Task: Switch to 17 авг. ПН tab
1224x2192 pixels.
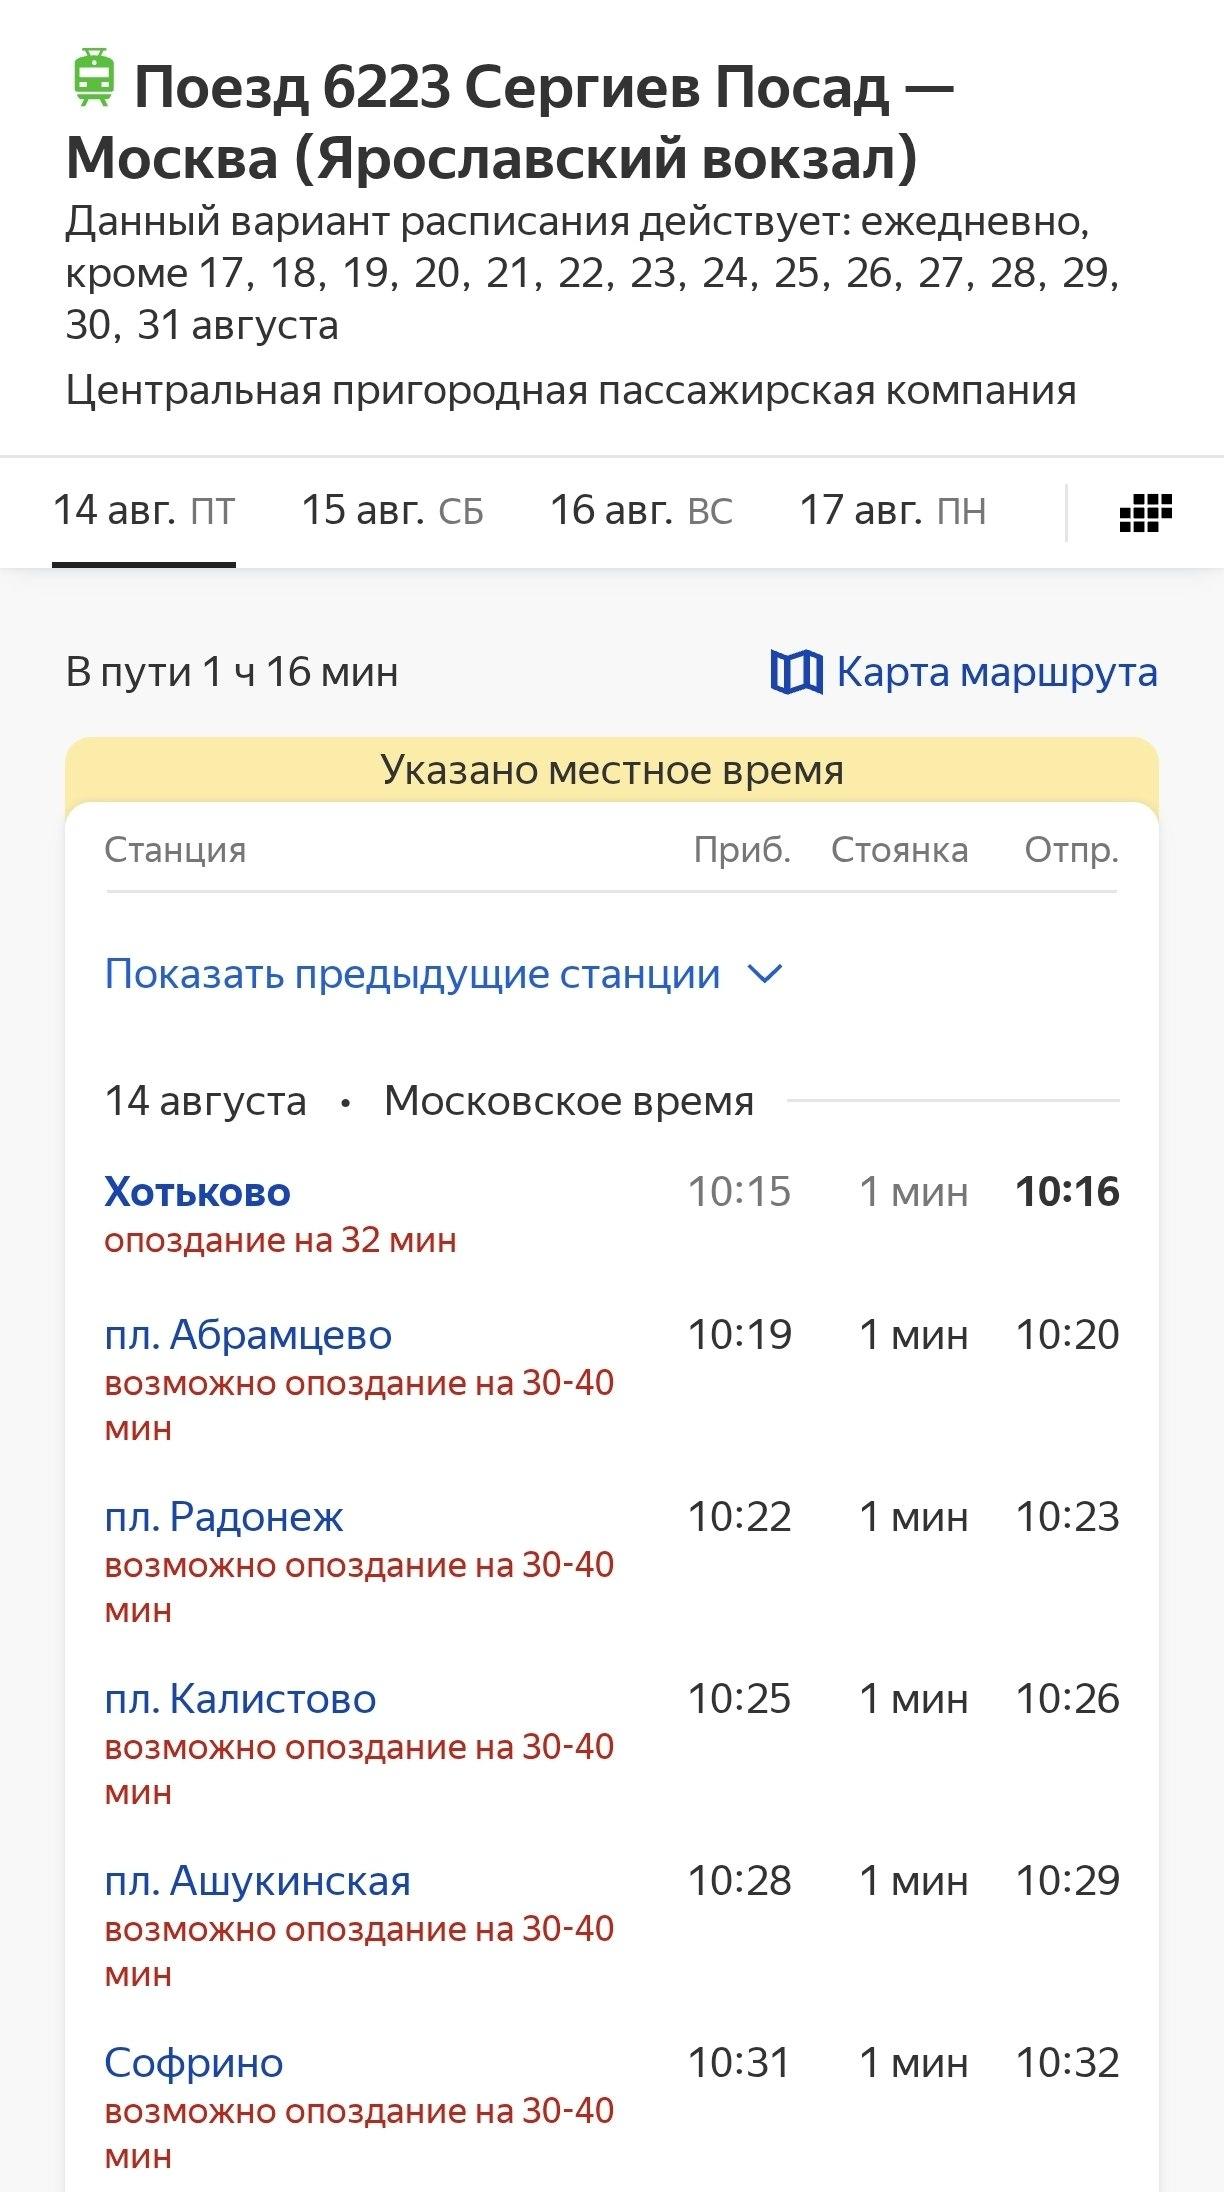Action: click(x=893, y=511)
